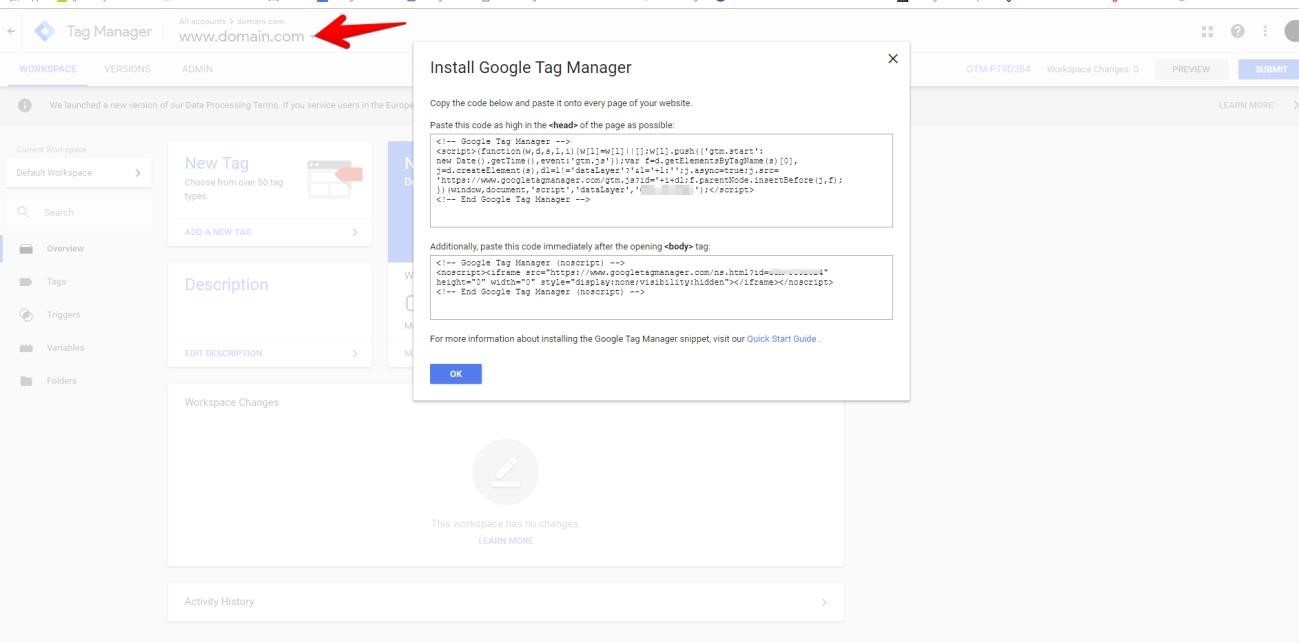Open the Learn More link in banner
The width and height of the screenshot is (1299, 643).
point(1246,105)
